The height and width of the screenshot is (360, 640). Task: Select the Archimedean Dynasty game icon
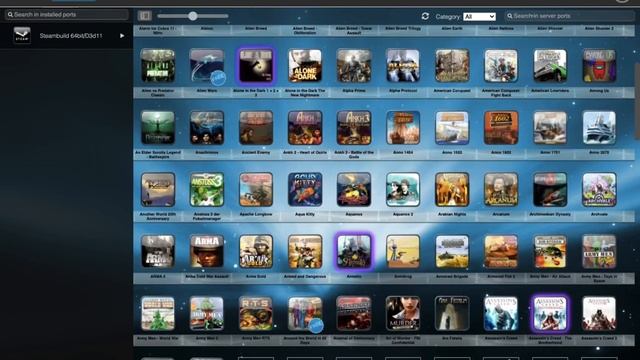point(550,189)
